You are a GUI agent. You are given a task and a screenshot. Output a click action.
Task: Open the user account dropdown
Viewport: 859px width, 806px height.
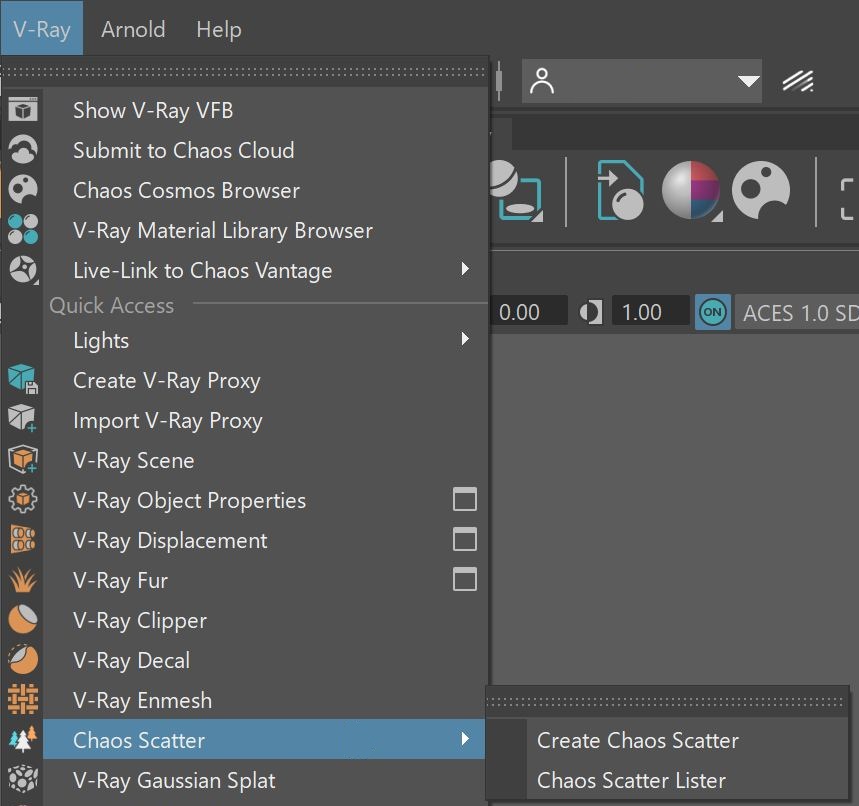[x=642, y=81]
